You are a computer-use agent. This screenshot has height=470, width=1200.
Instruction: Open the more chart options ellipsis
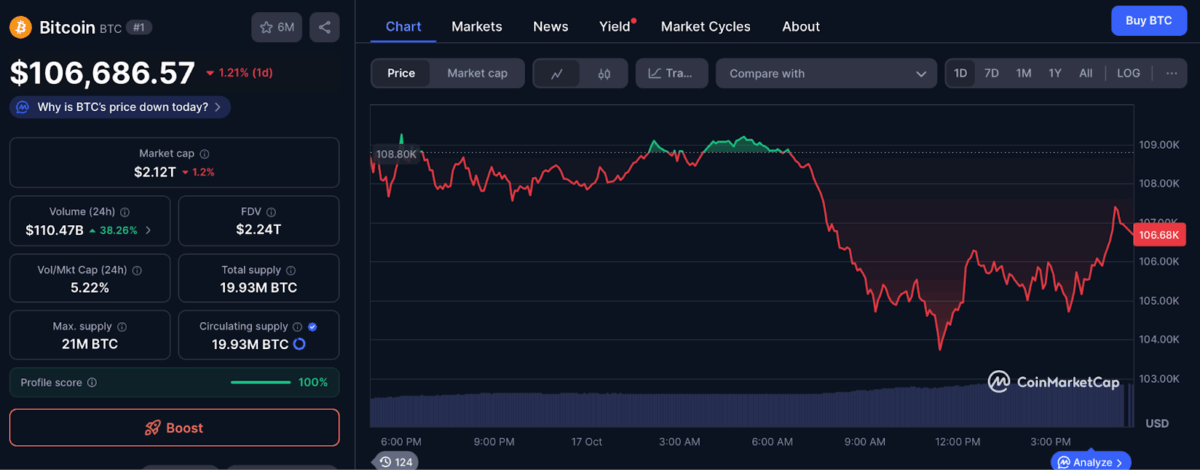[1171, 73]
